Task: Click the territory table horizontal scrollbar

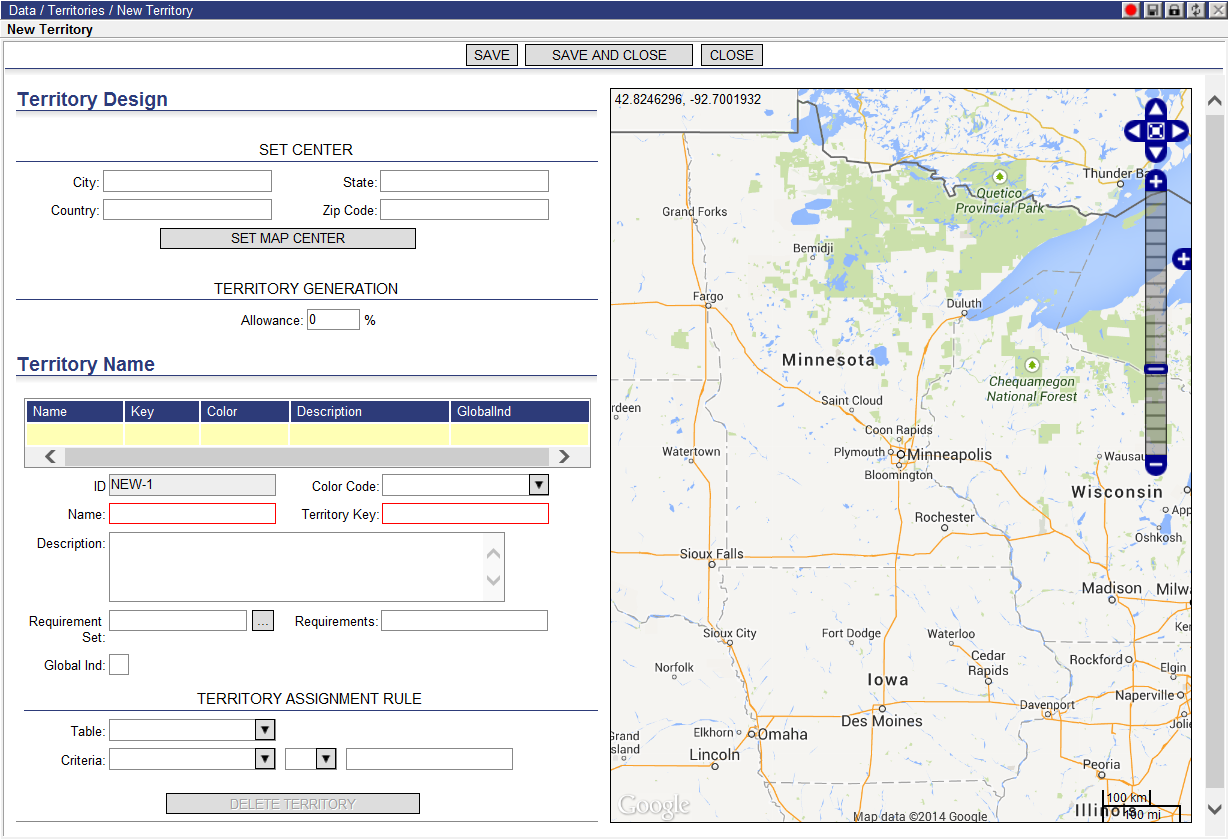Action: click(x=307, y=457)
